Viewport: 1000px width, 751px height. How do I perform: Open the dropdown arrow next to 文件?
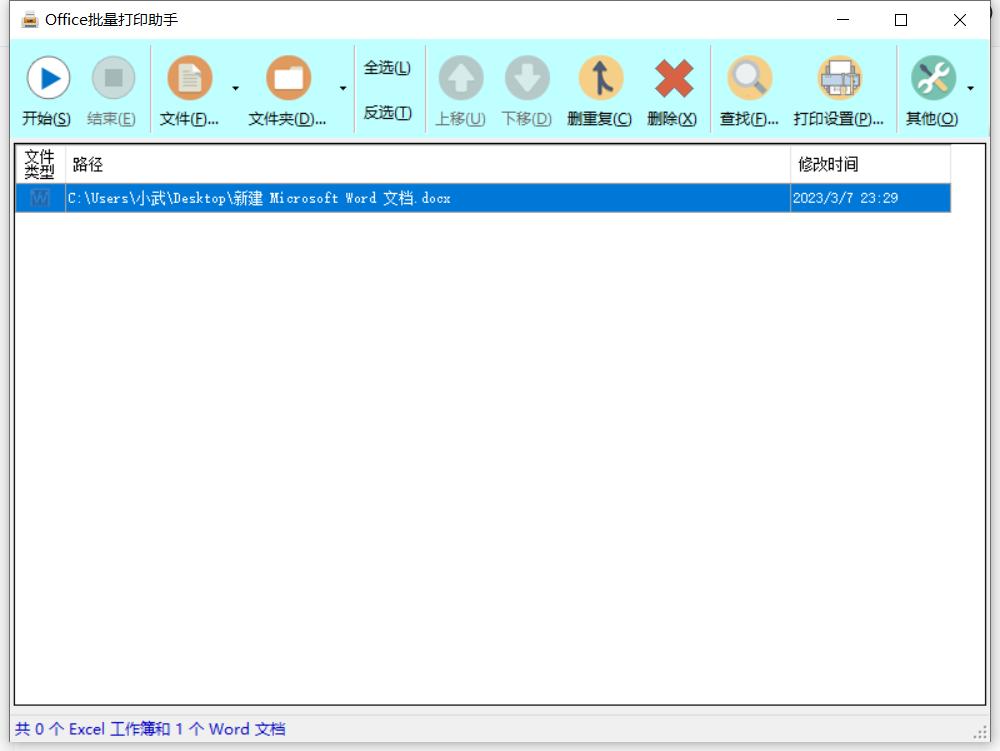click(236, 88)
